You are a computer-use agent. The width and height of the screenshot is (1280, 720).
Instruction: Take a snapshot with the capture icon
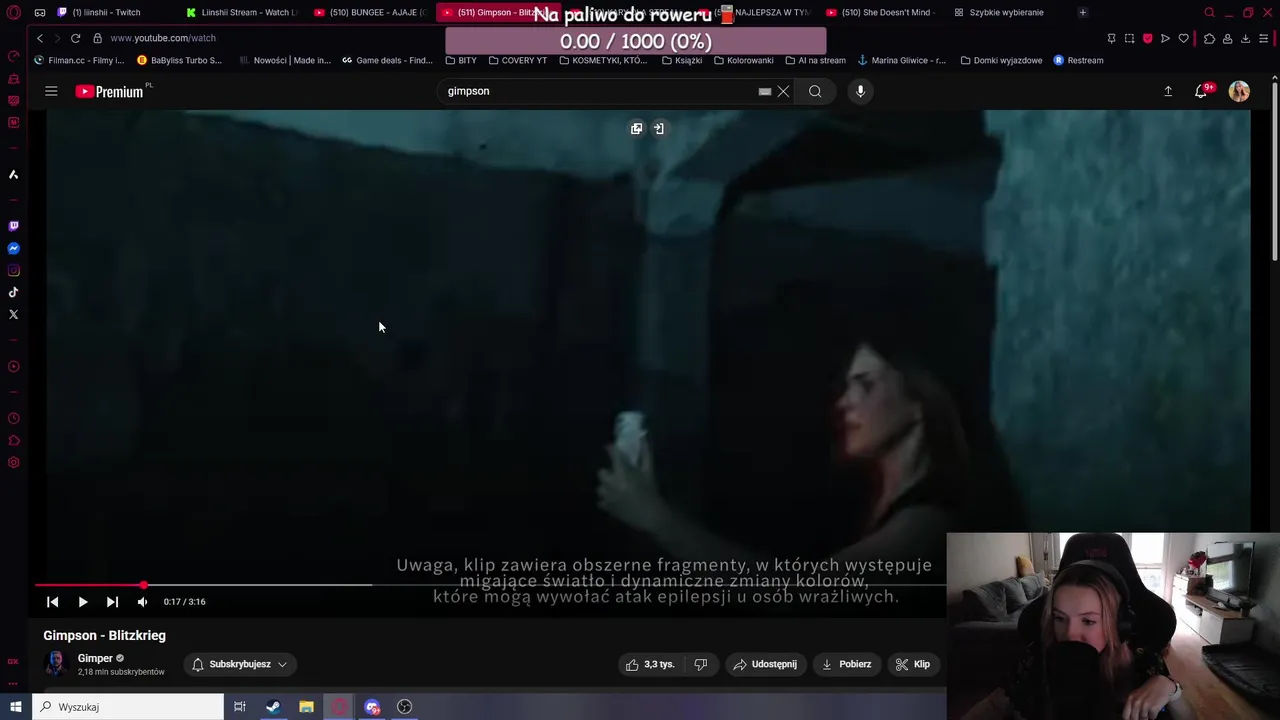click(1129, 38)
